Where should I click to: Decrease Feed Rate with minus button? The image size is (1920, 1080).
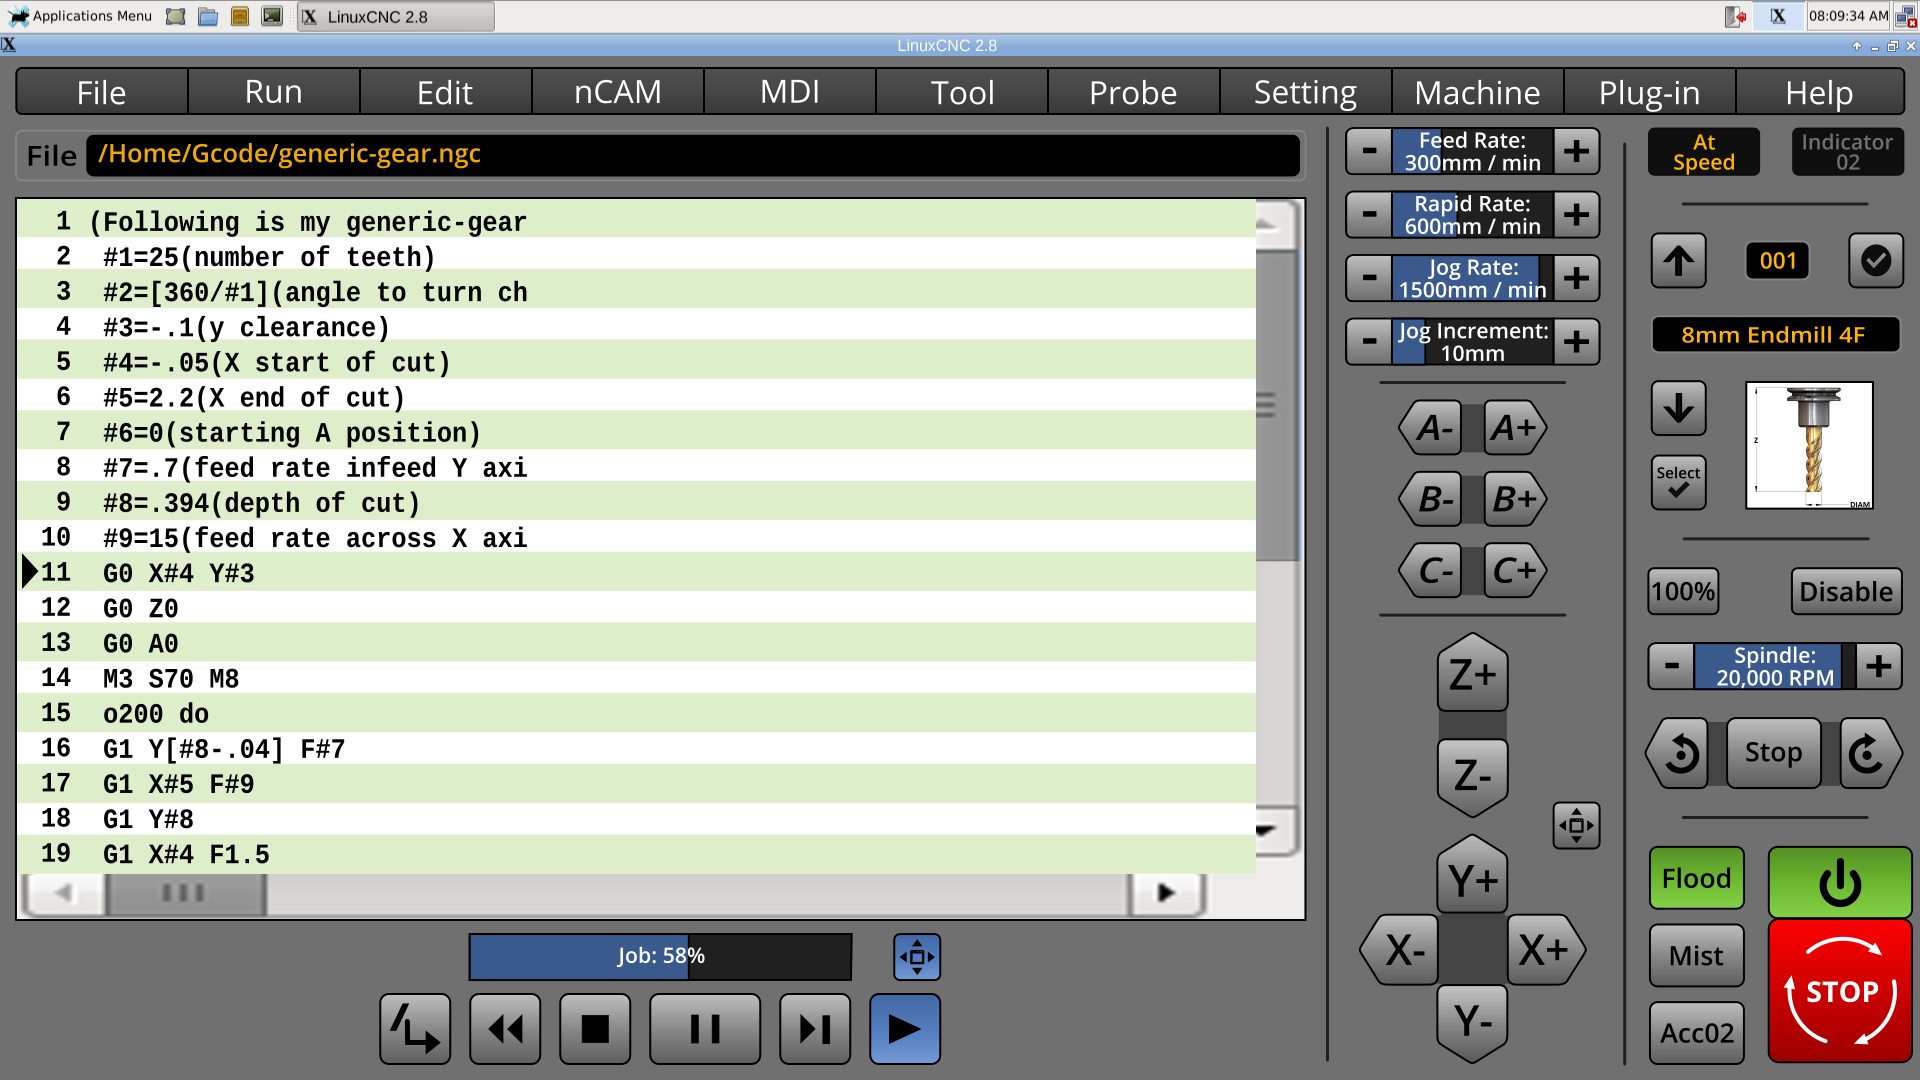point(1369,151)
